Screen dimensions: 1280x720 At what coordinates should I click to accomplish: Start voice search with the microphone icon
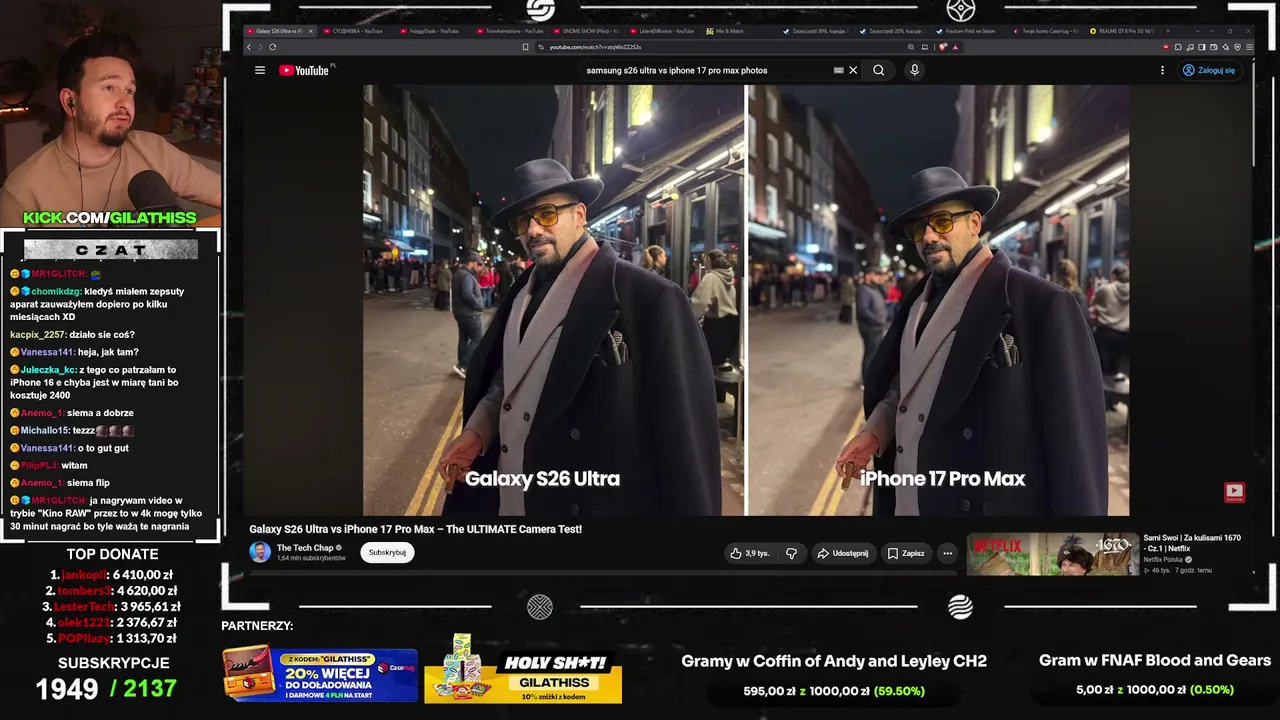pyautogui.click(x=914, y=70)
